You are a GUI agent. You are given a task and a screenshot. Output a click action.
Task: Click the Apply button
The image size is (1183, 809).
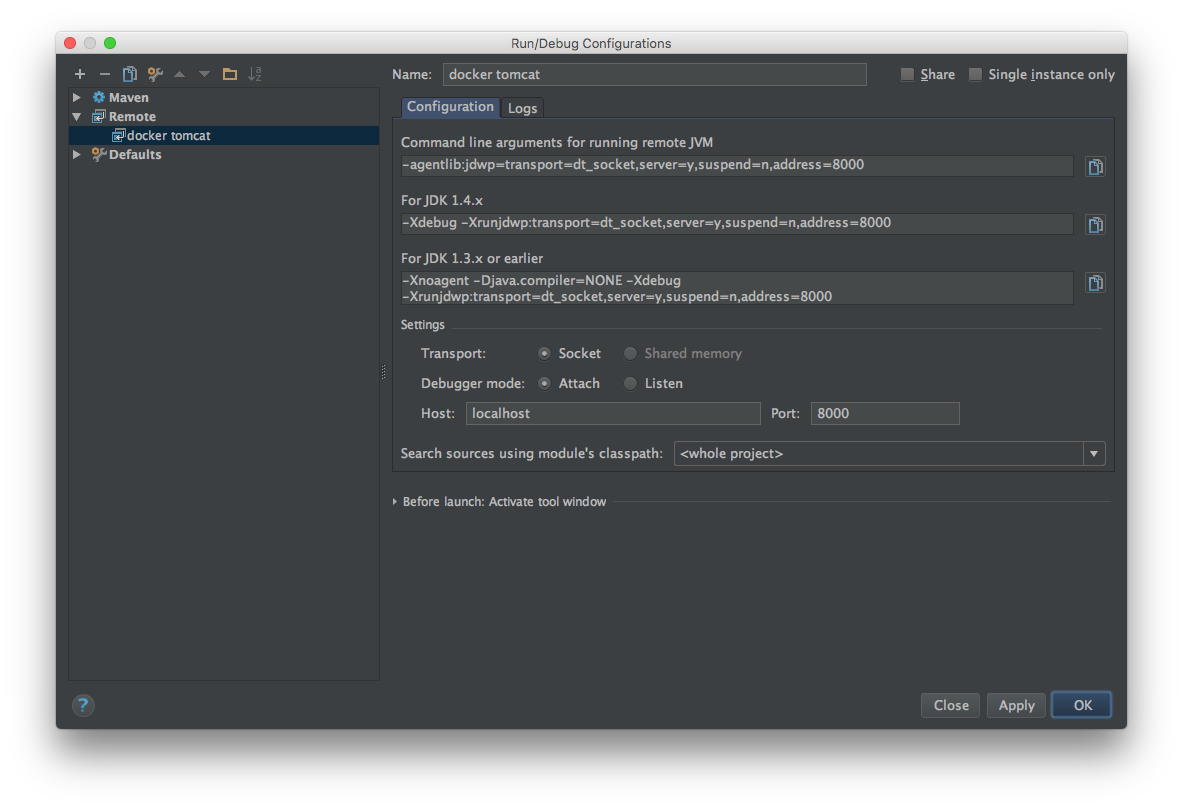(x=1016, y=705)
